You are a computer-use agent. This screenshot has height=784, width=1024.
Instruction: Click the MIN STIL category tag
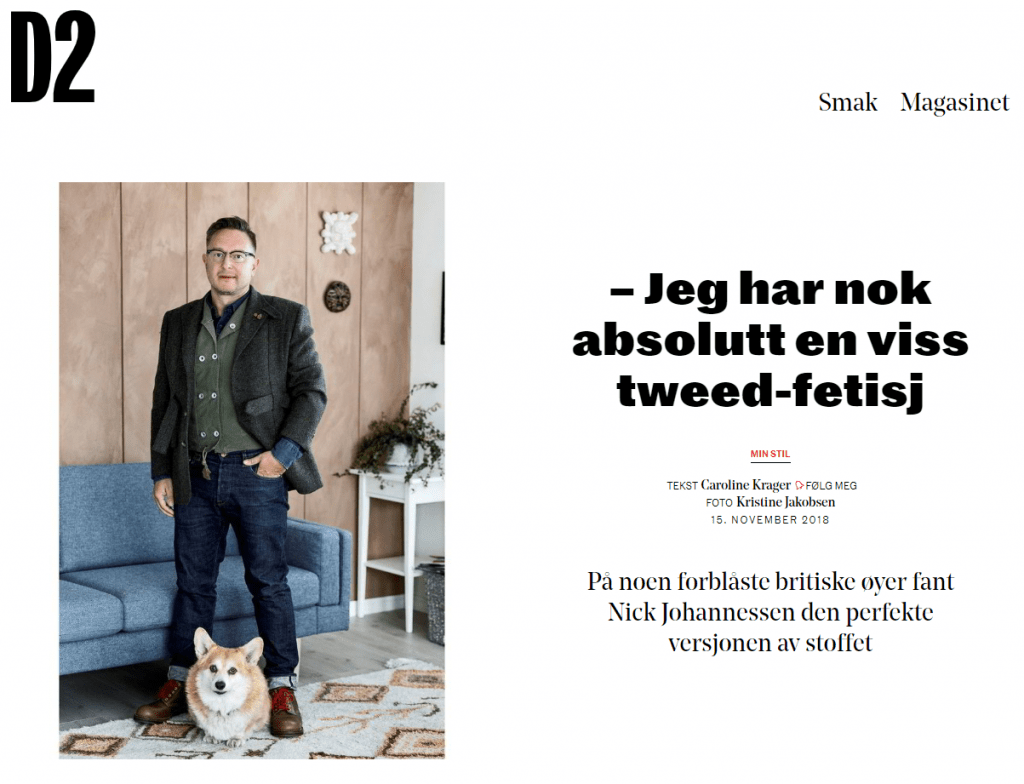(770, 453)
